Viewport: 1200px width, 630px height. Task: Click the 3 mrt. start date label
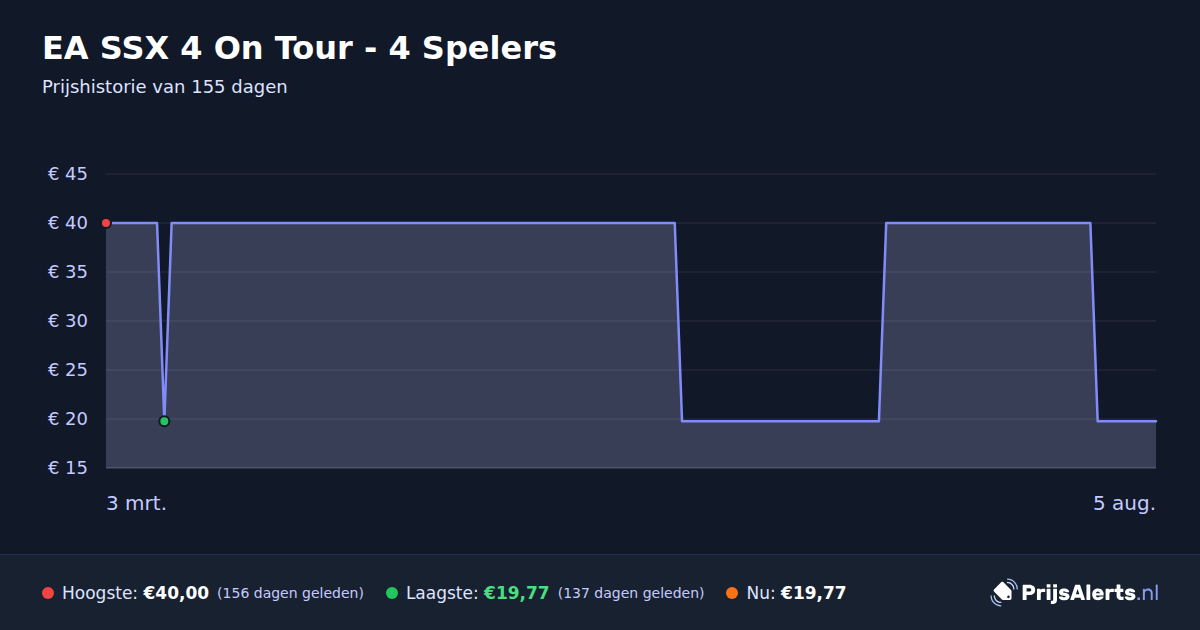tap(137, 504)
